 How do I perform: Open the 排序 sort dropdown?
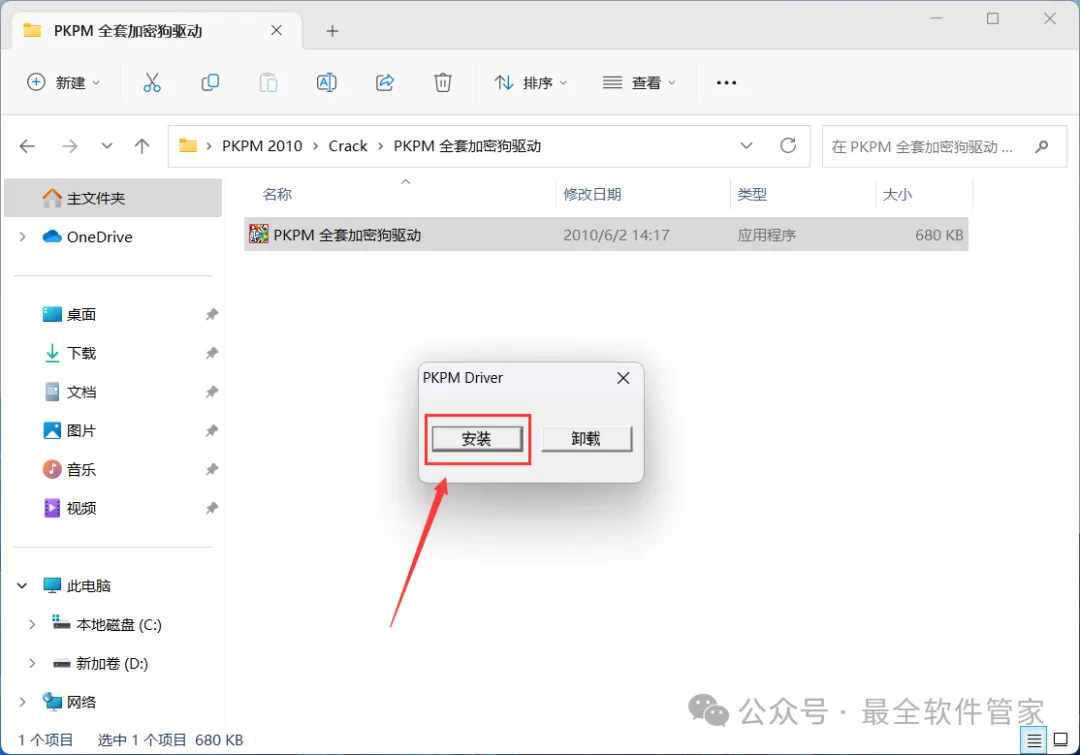click(530, 83)
